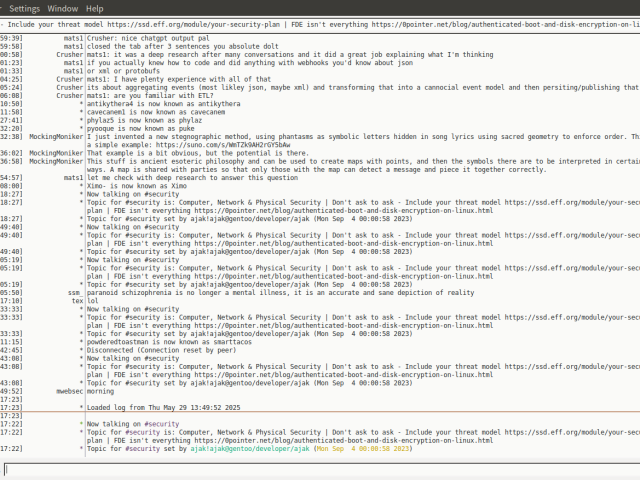Open the Help menu
Image resolution: width=640 pixels, height=480 pixels.
[x=94, y=8]
